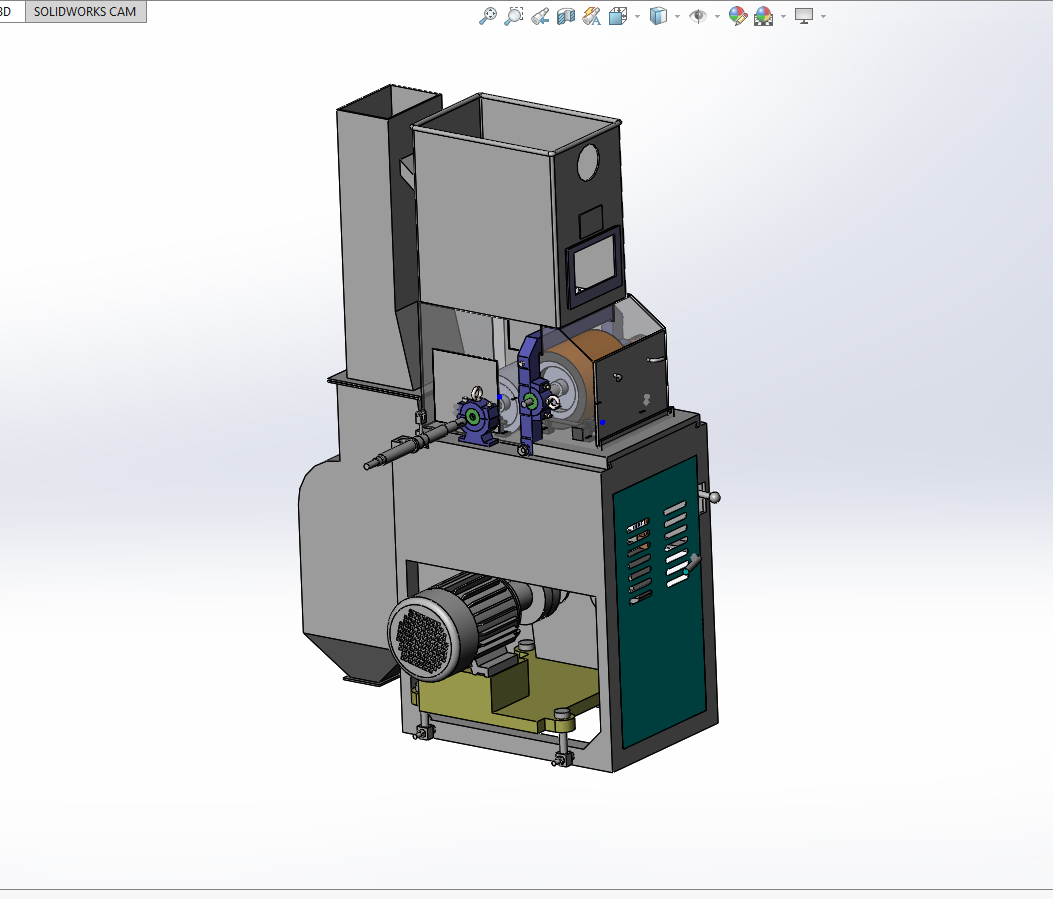
Task: Select the Zoom to Area tool
Action: 514,16
